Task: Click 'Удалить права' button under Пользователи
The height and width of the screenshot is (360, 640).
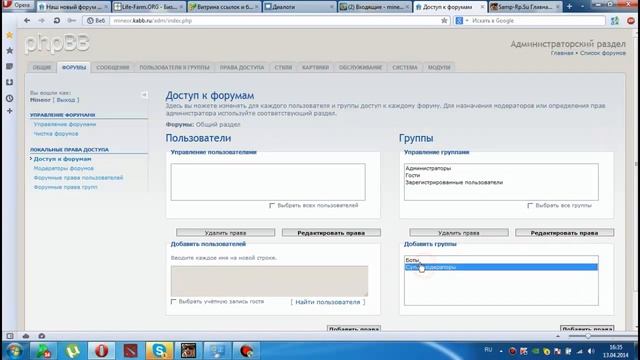Action: (x=225, y=233)
